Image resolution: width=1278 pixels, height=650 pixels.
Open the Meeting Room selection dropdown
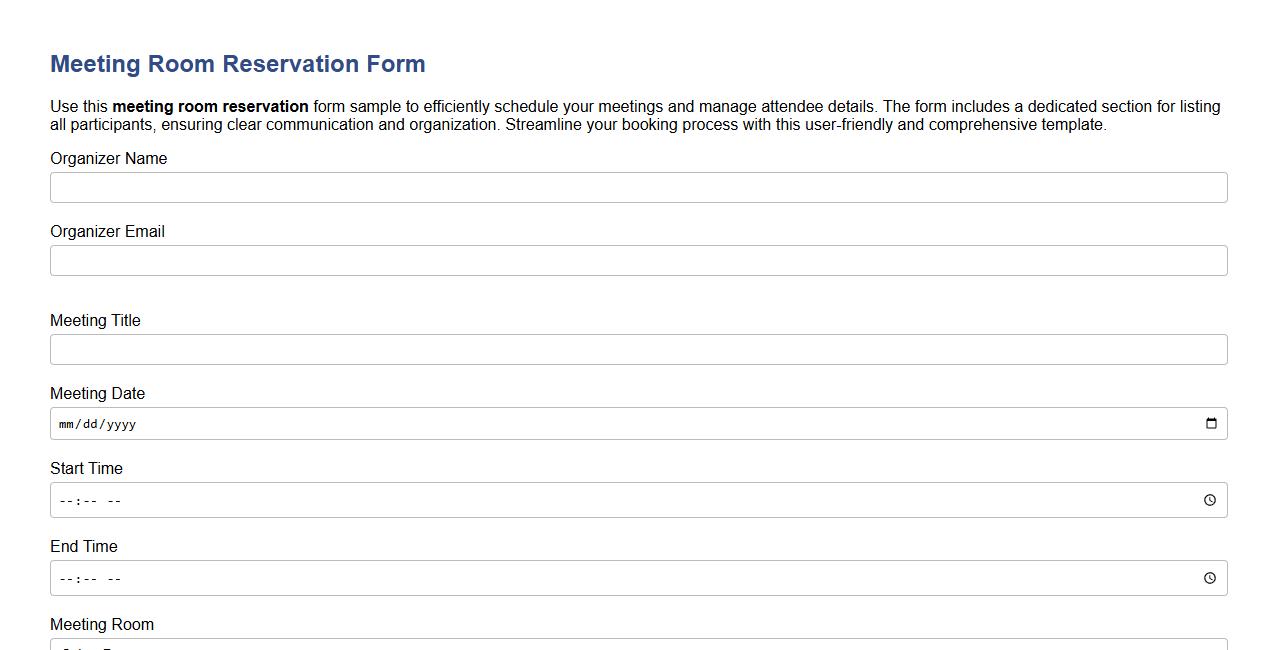[x=638, y=645]
